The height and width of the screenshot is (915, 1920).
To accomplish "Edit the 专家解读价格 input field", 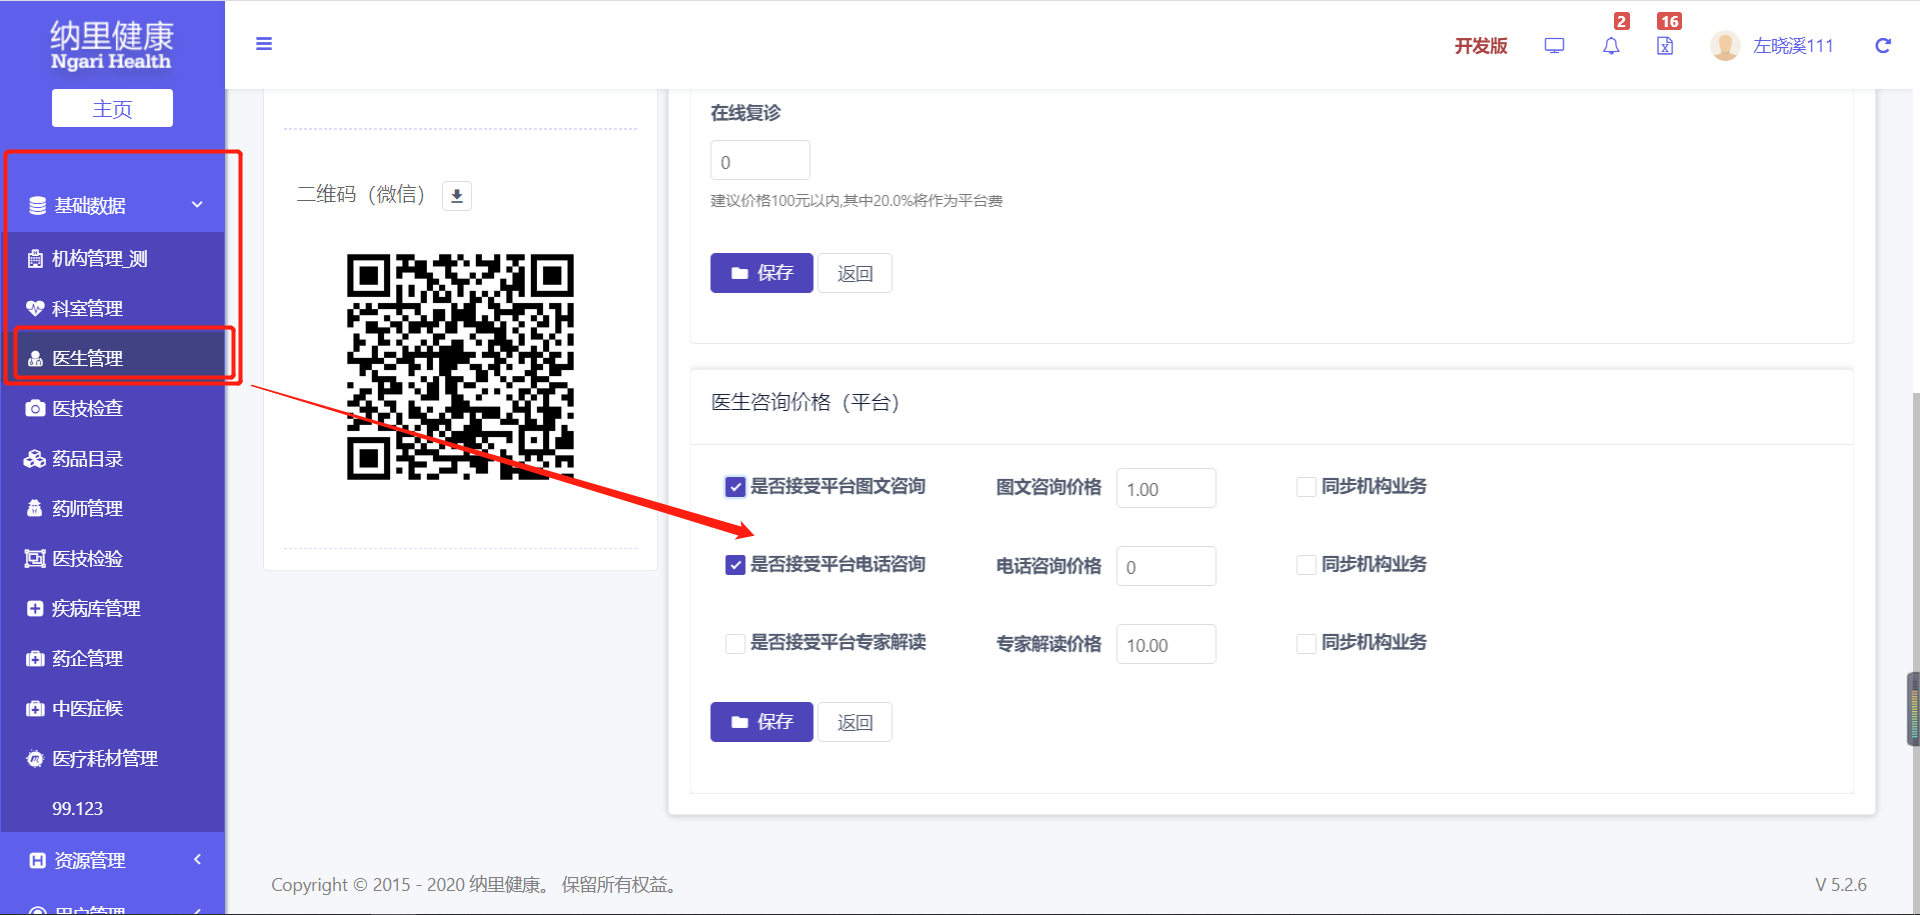I will click(1166, 644).
